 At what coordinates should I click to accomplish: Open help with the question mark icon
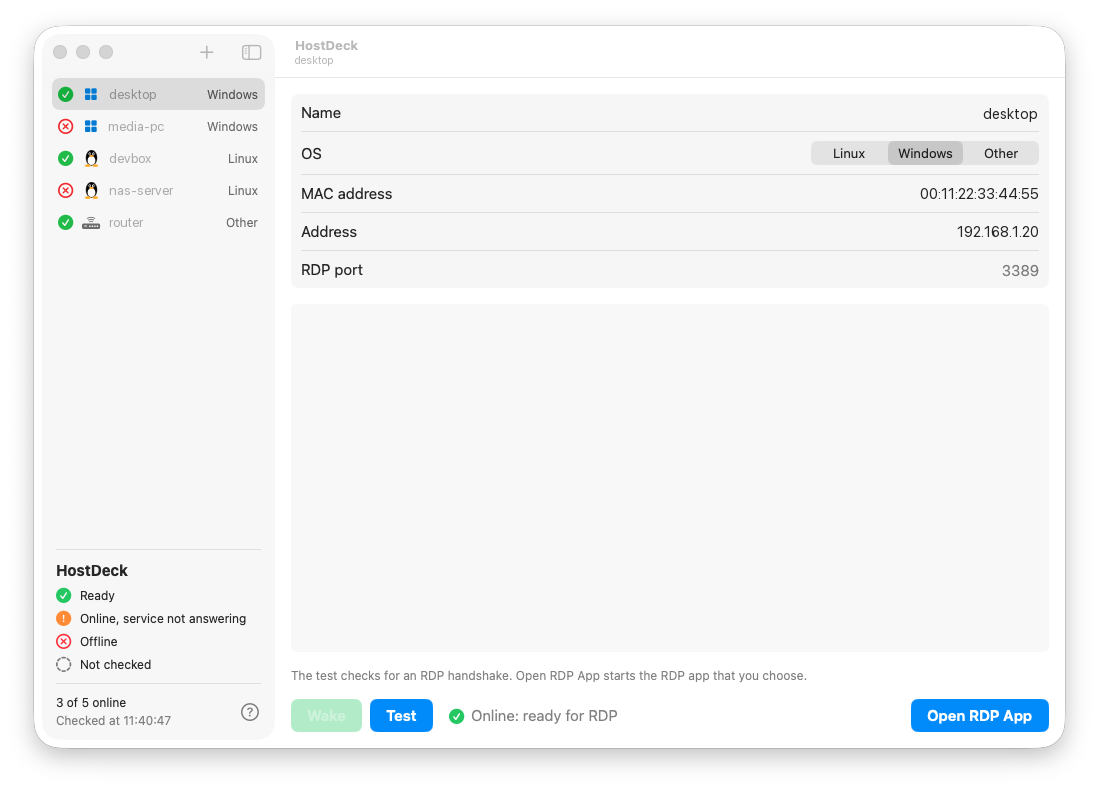click(250, 712)
